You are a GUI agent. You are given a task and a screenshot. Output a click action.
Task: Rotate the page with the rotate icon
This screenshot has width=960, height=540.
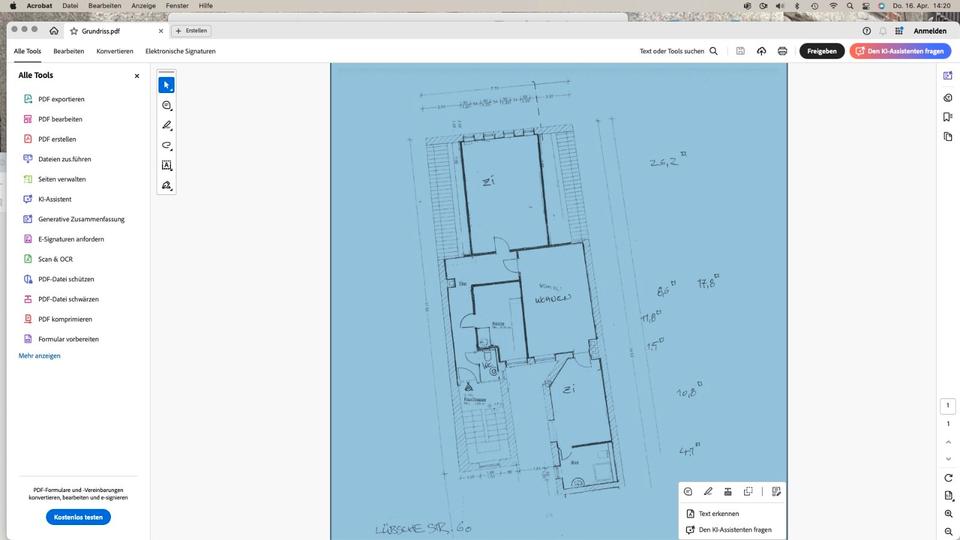(948, 476)
